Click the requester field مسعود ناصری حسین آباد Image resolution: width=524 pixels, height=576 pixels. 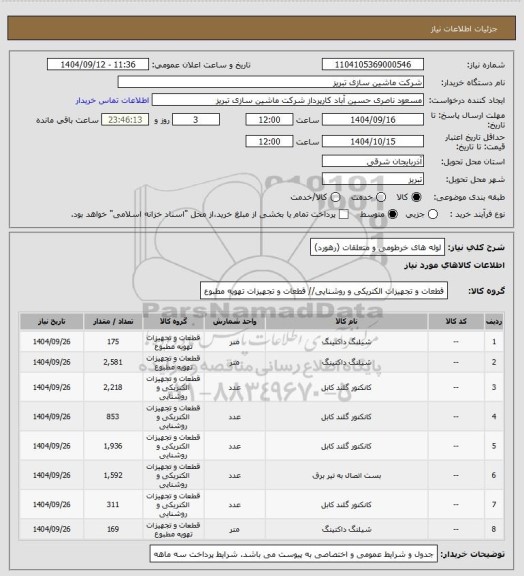288,100
